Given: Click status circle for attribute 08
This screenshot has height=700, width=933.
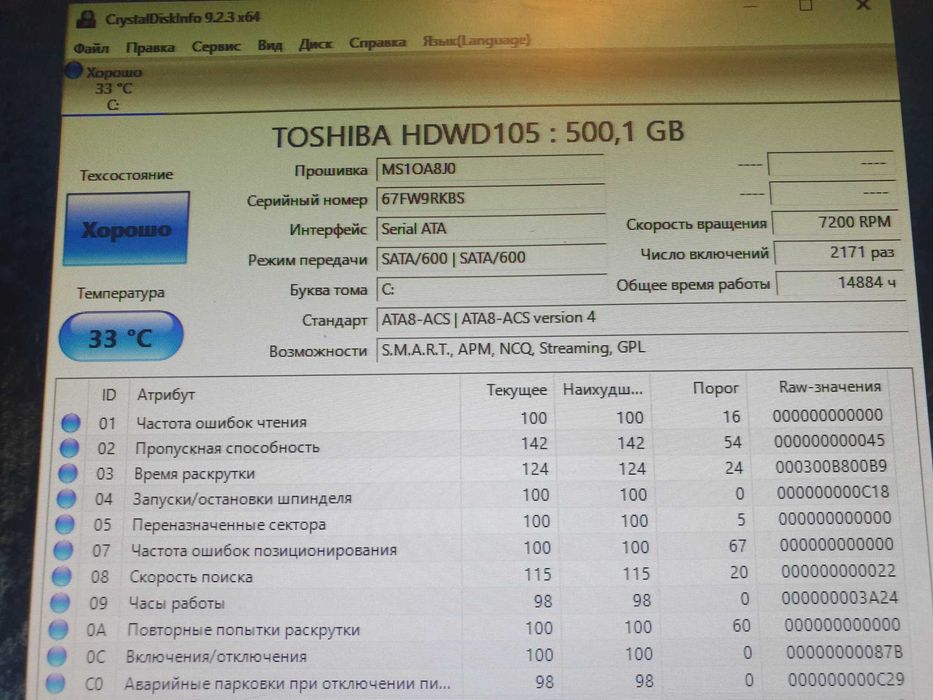Looking at the screenshot, I should coord(61,577).
